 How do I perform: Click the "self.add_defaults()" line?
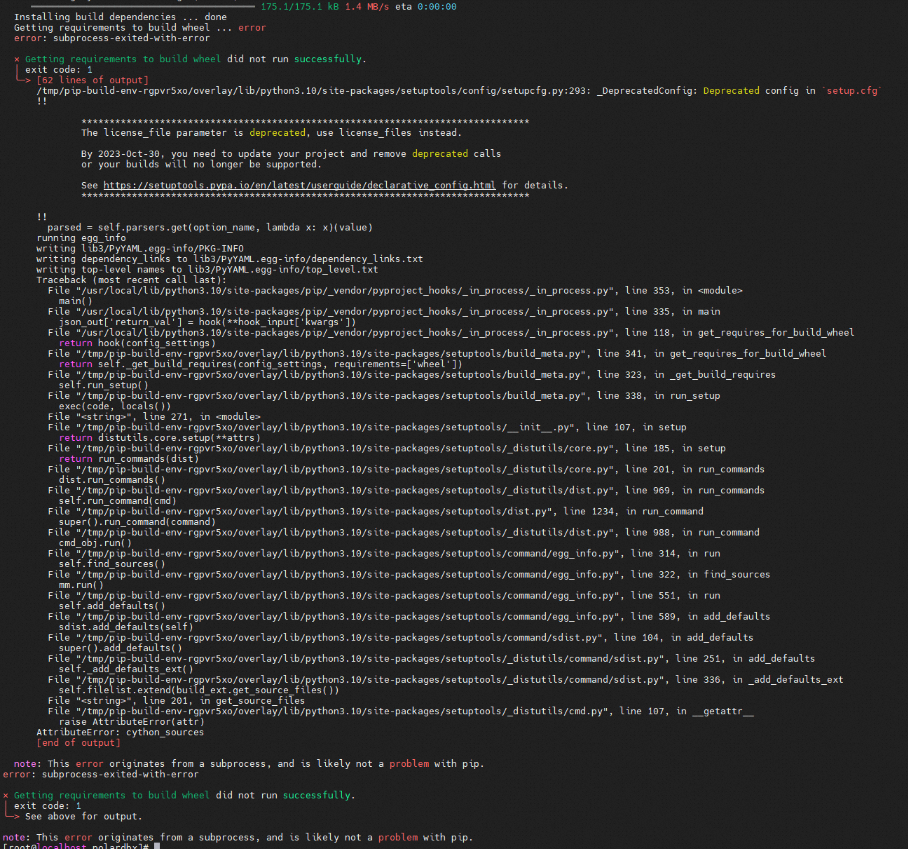[x=112, y=606]
